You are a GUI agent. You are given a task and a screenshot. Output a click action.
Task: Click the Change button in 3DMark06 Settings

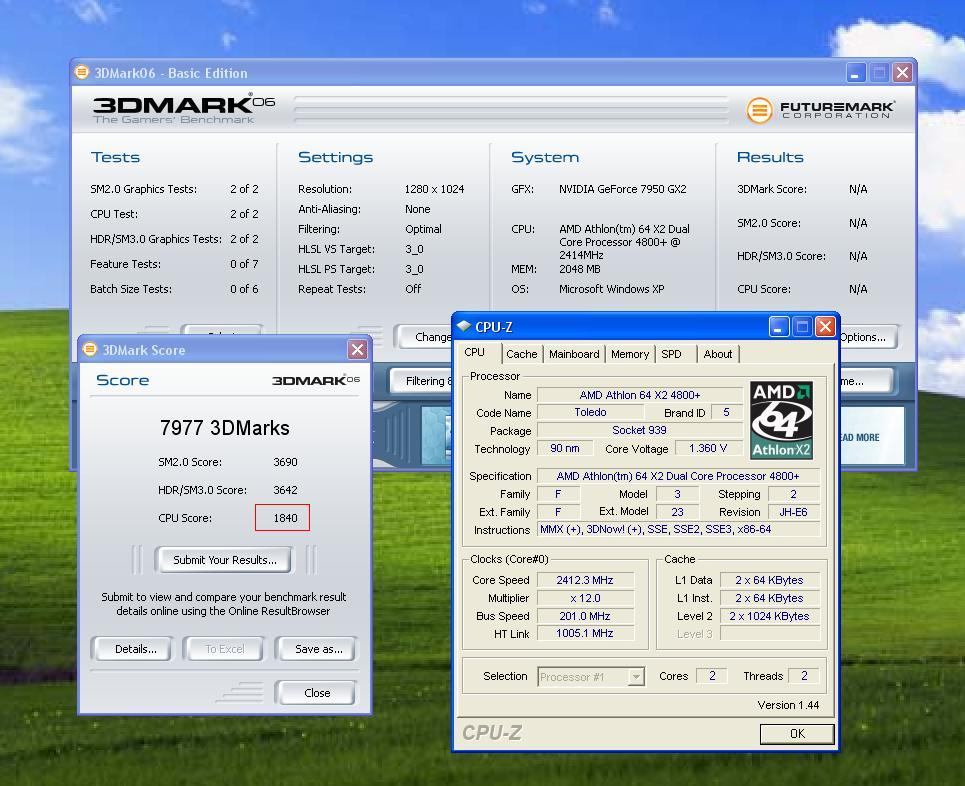pos(425,337)
